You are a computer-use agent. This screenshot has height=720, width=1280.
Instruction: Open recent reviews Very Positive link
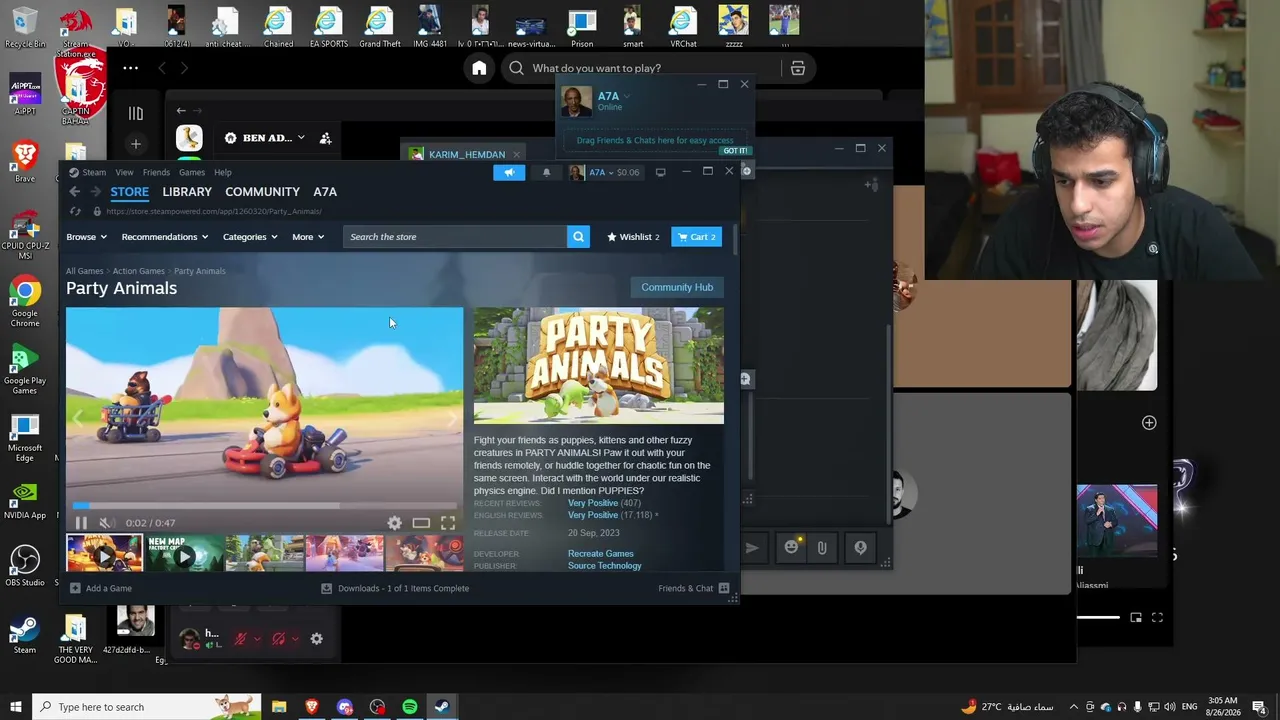coord(593,503)
